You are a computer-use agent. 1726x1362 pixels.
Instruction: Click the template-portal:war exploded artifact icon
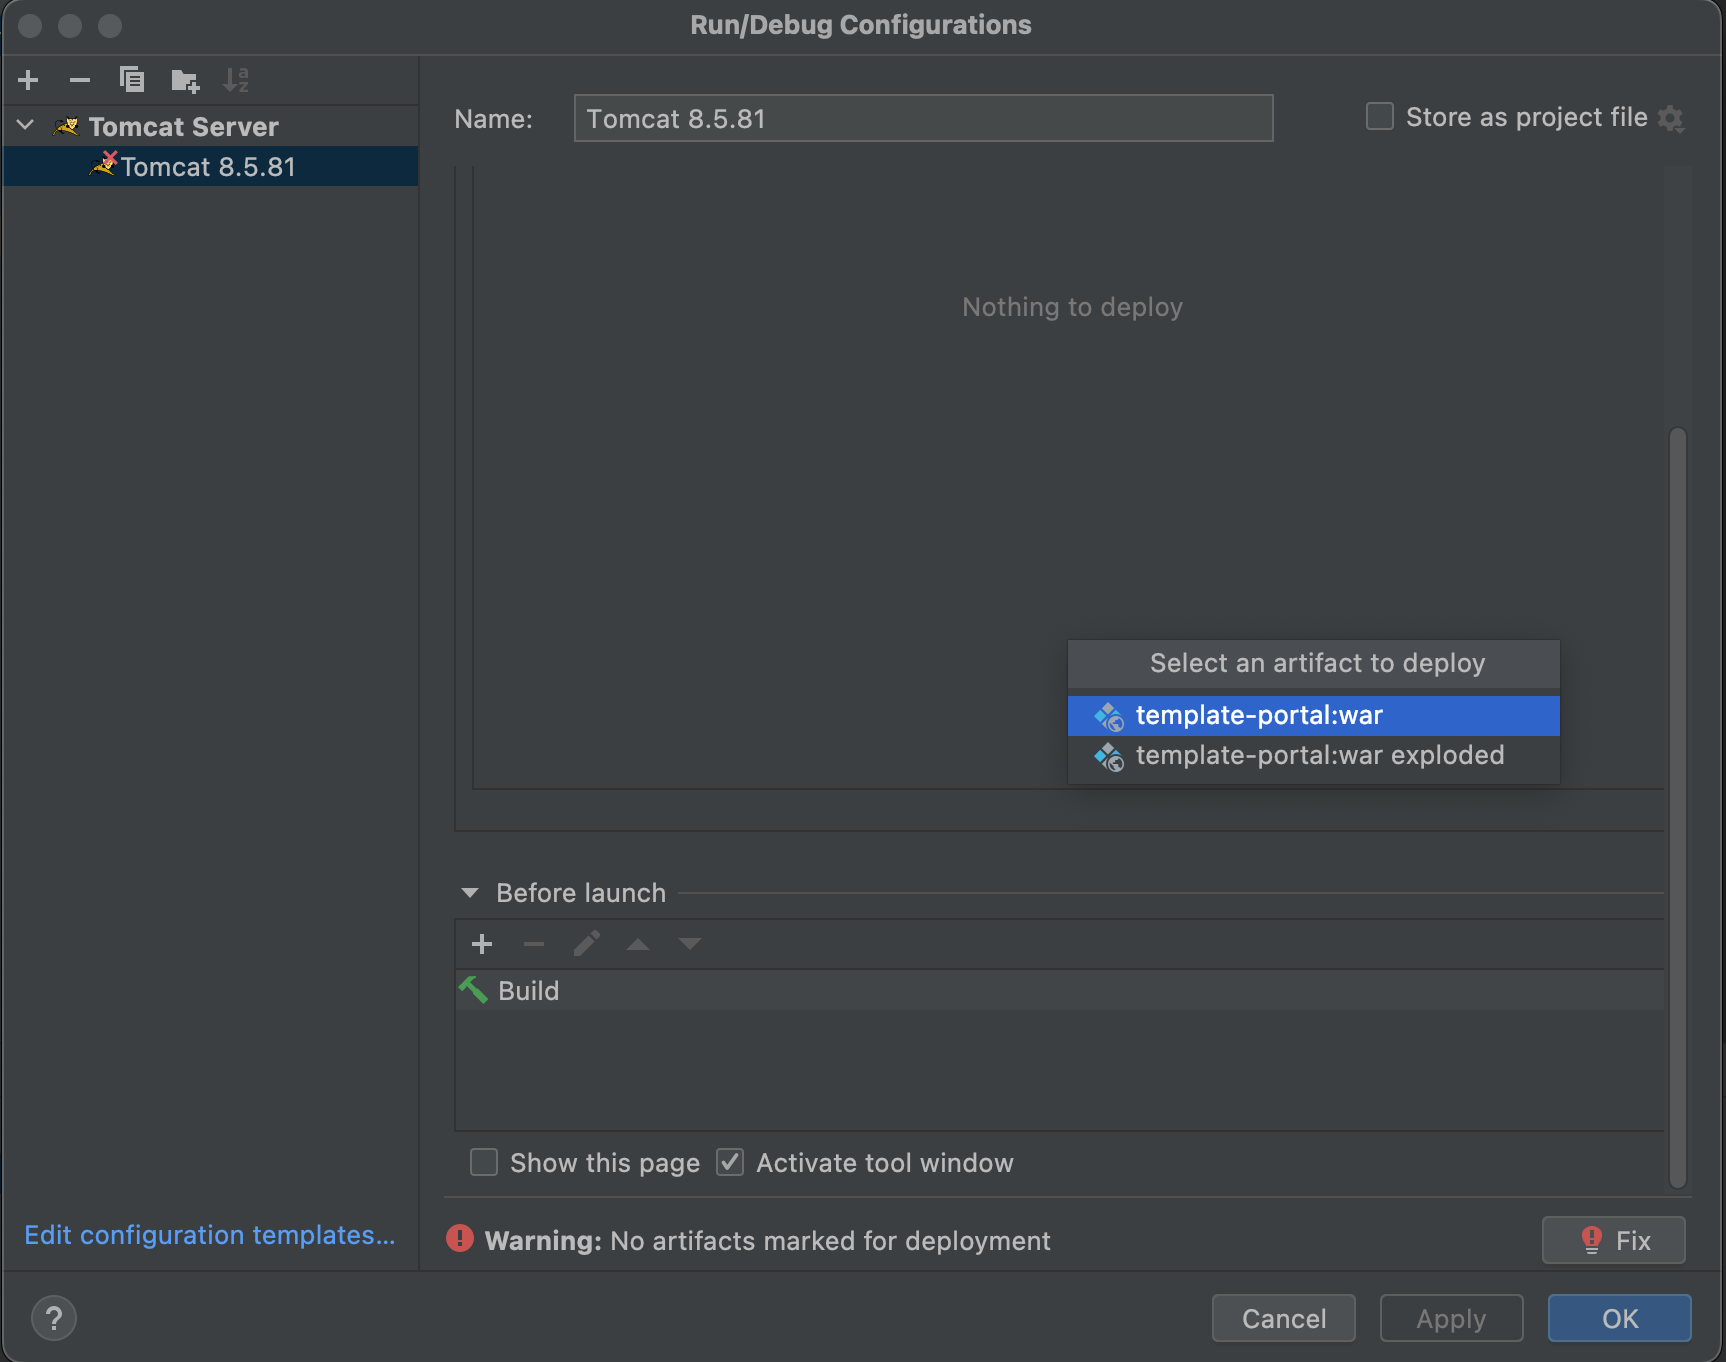pos(1109,756)
